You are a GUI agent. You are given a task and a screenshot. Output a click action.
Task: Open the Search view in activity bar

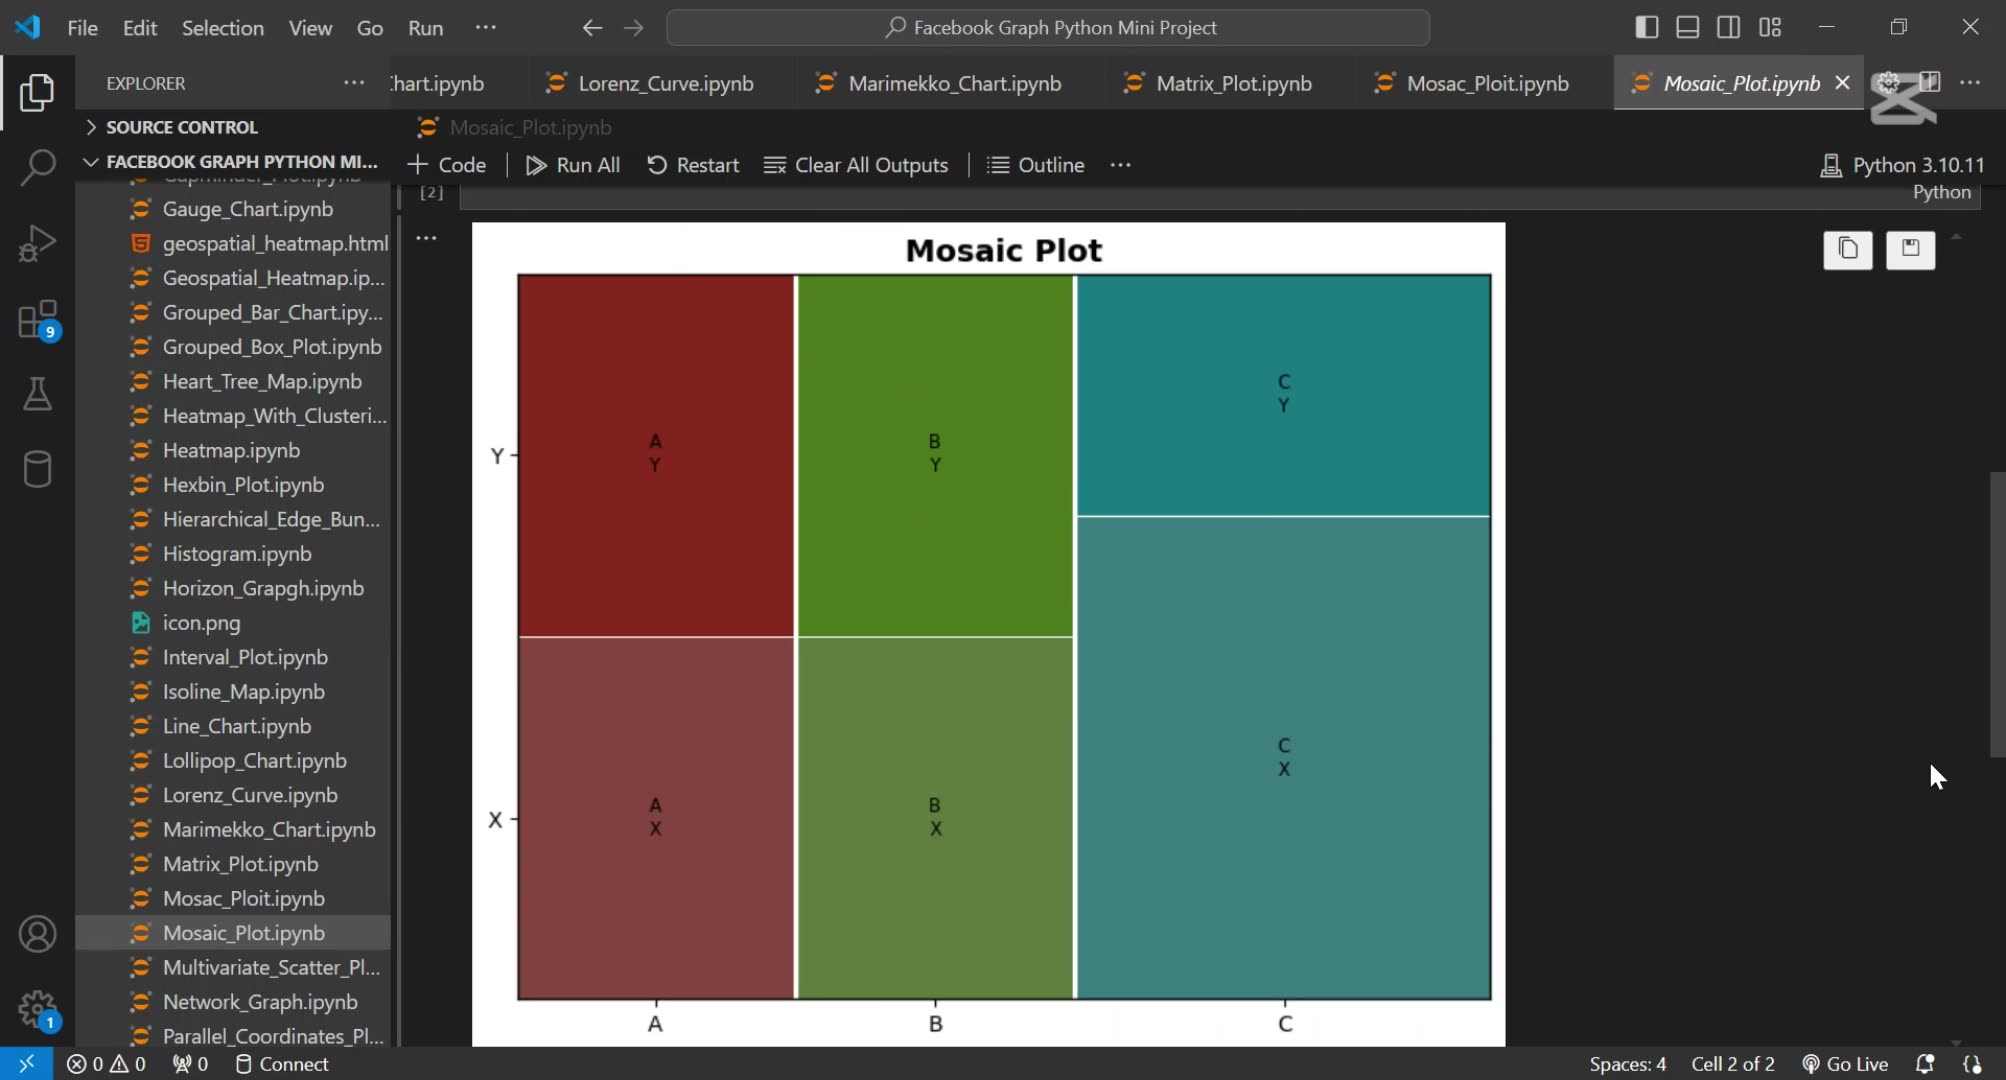37,167
